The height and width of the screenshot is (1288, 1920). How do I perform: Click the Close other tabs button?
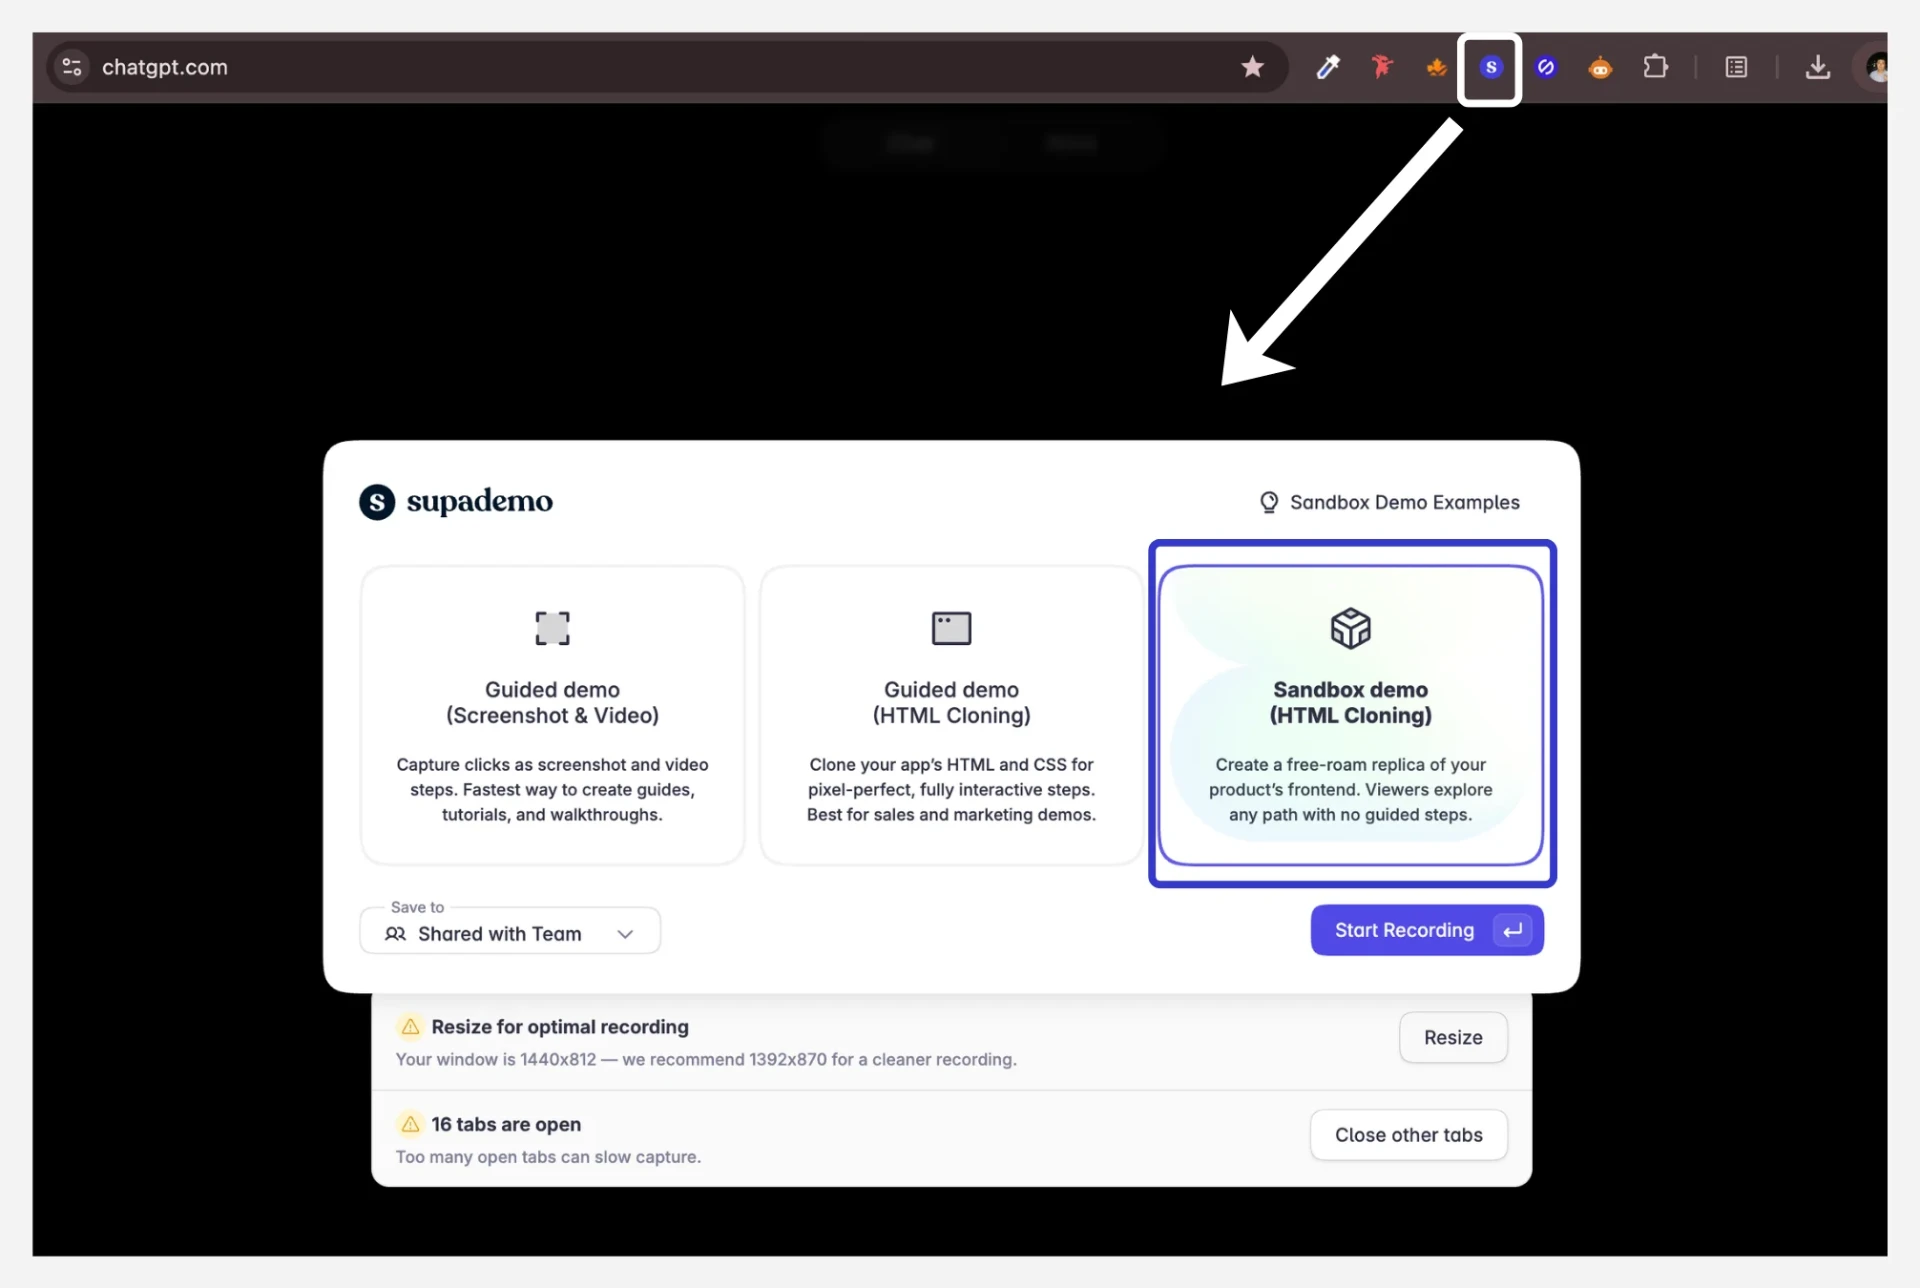1408,1135
